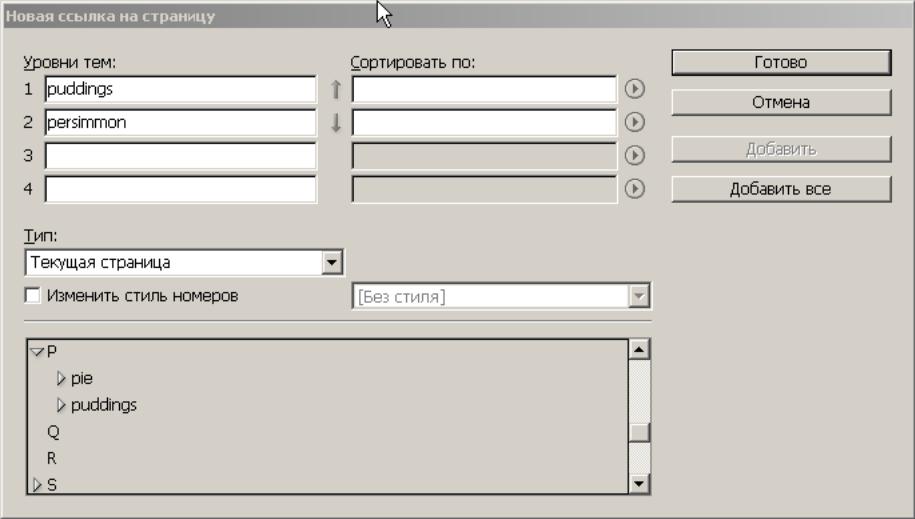Screen dimensions: 915x519
Task: Click the move topic level down arrow
Action: click(x=336, y=123)
